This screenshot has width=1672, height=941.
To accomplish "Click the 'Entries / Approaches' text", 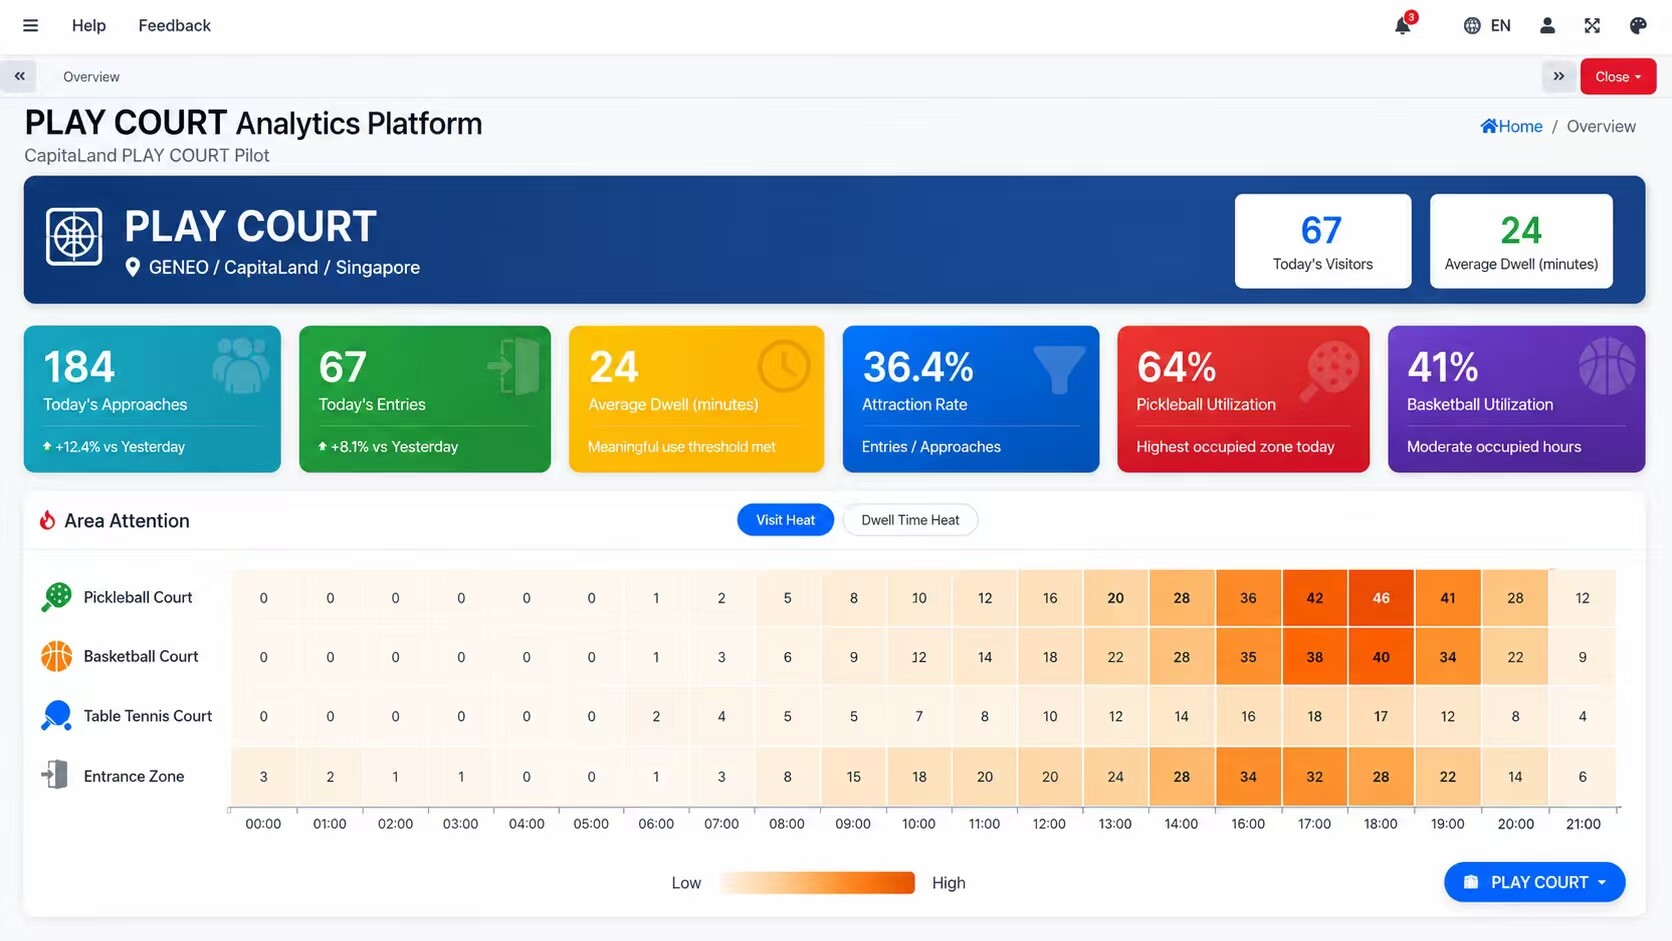I will [931, 447].
